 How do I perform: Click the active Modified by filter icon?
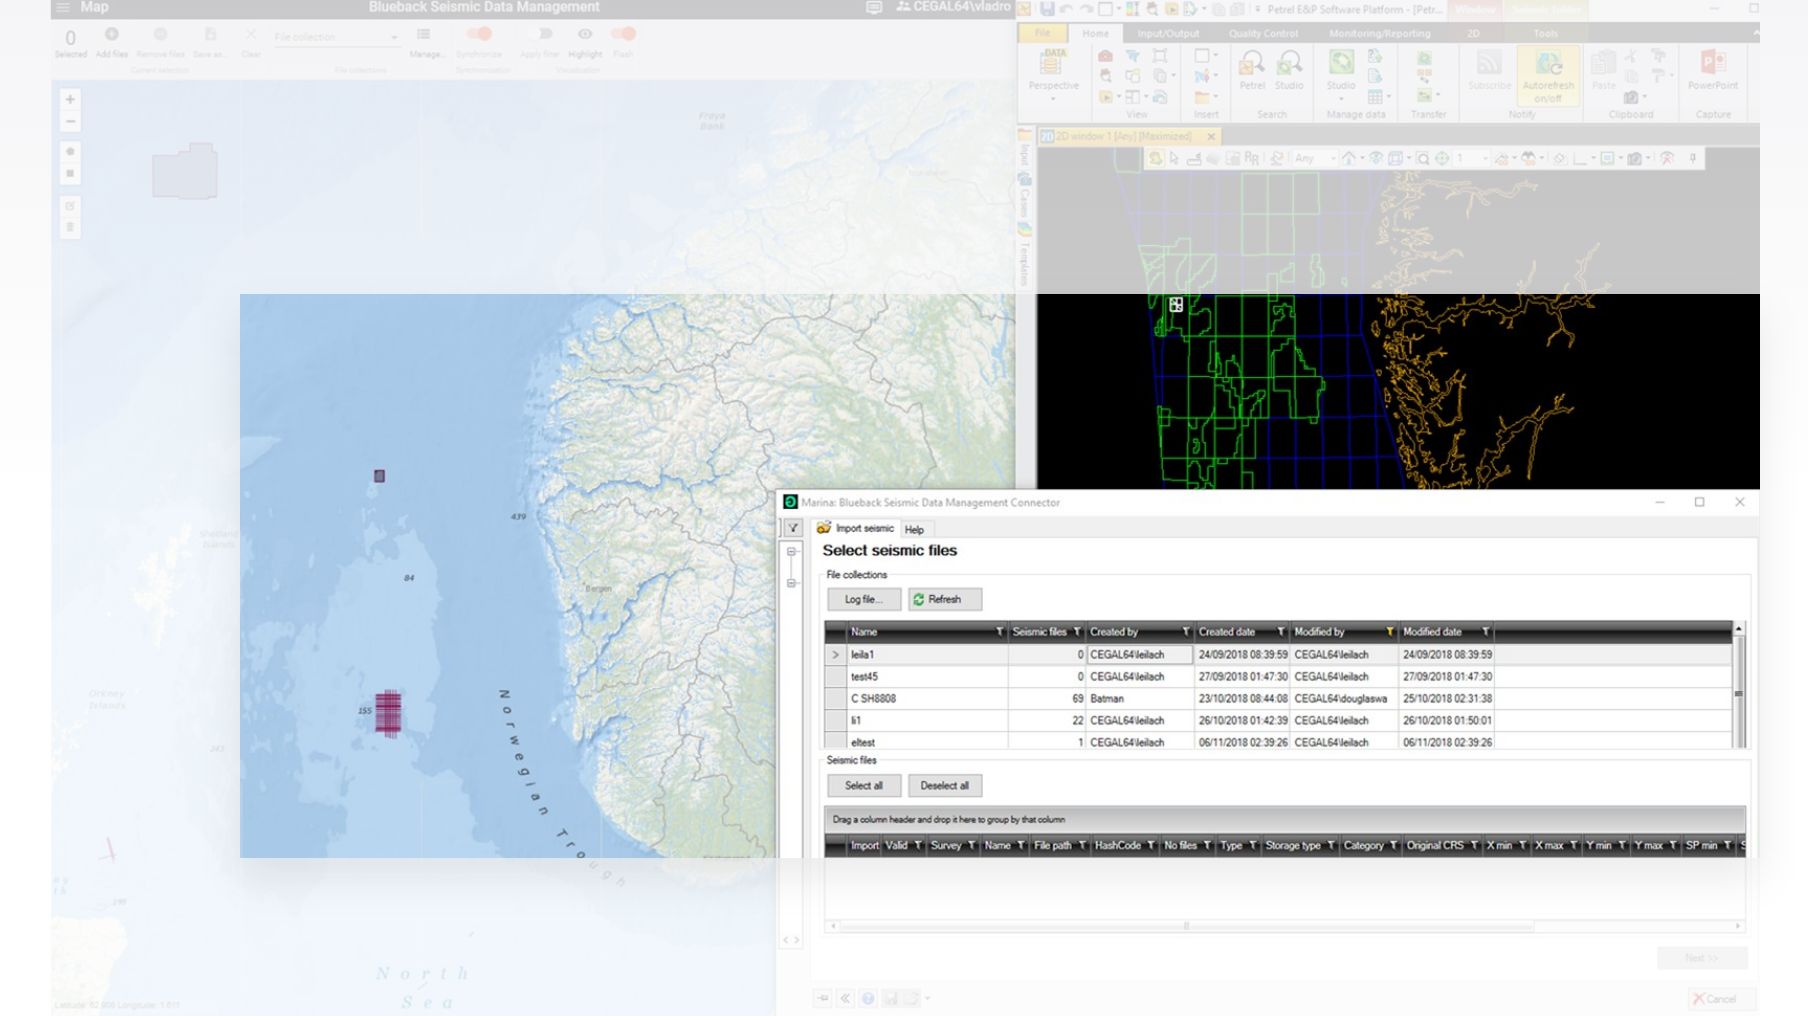[x=1390, y=632]
